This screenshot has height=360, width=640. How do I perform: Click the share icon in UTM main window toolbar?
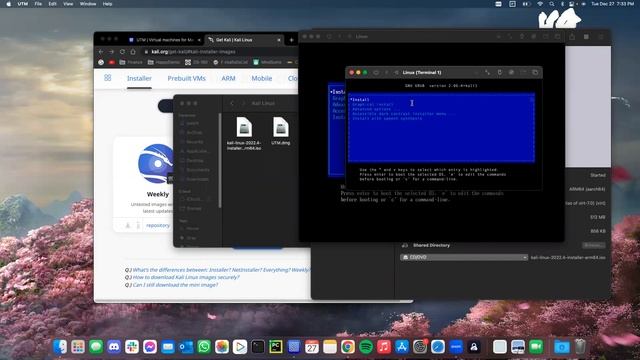572,36
